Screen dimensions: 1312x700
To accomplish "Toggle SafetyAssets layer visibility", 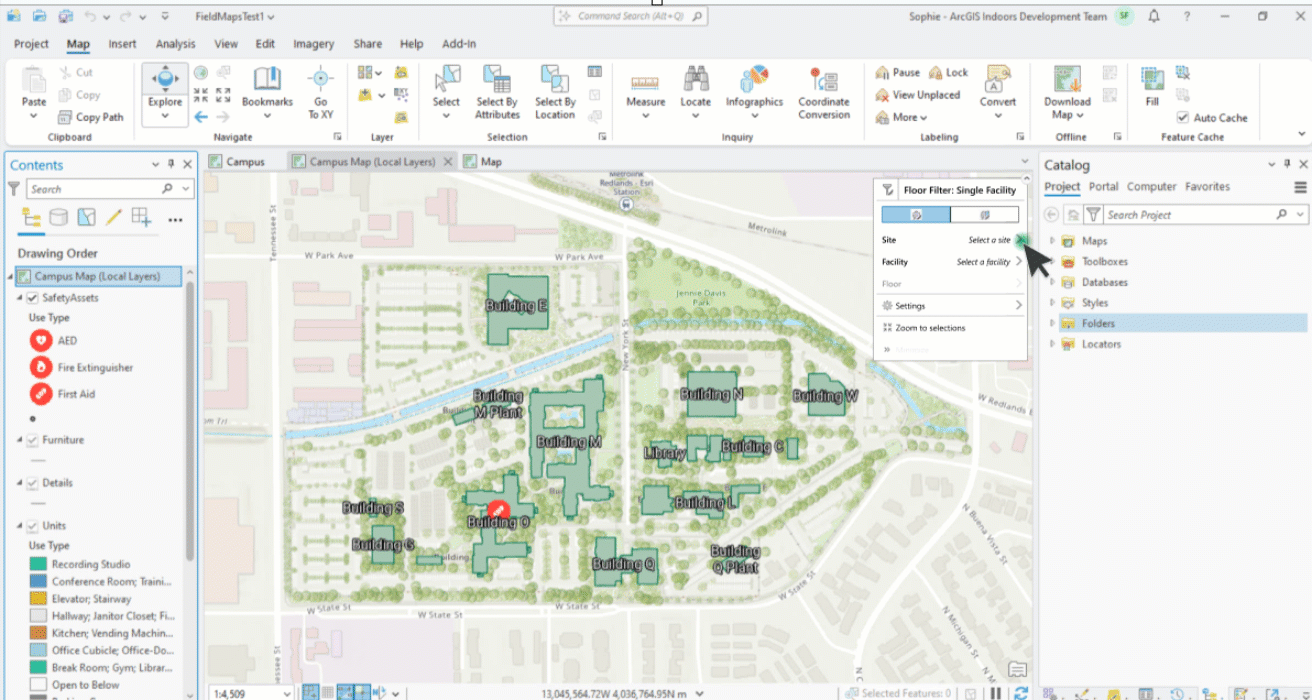I will [x=33, y=298].
